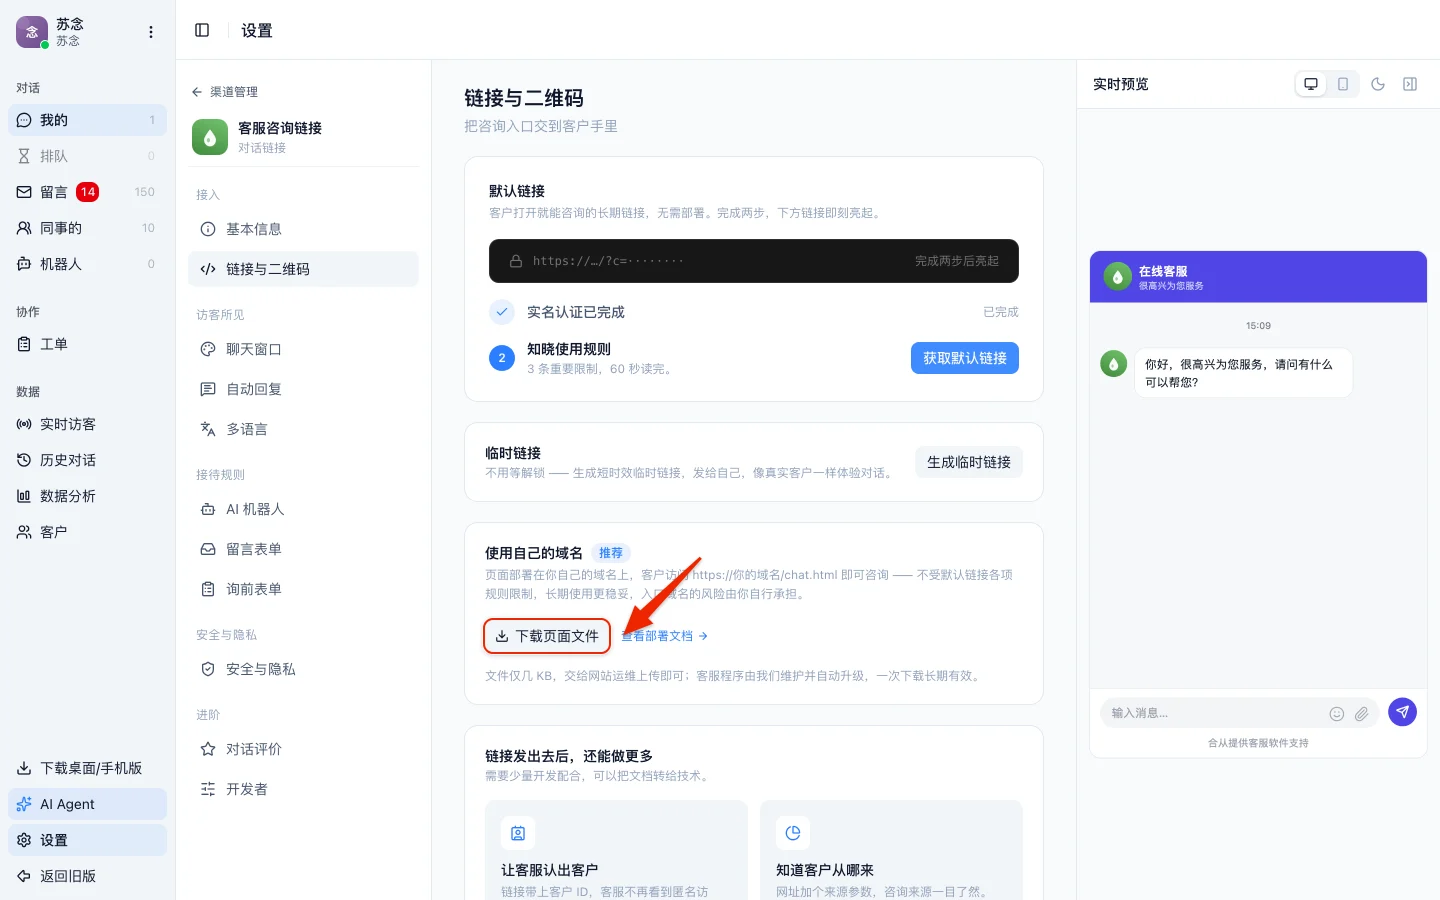The height and width of the screenshot is (900, 1440).
Task: Go back to 渠道管理
Action: [225, 92]
